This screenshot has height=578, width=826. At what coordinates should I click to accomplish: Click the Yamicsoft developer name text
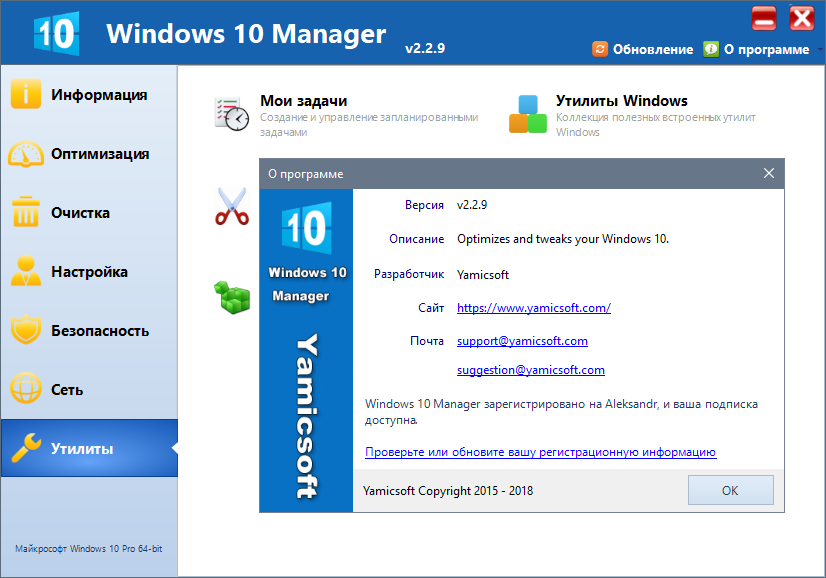(483, 275)
